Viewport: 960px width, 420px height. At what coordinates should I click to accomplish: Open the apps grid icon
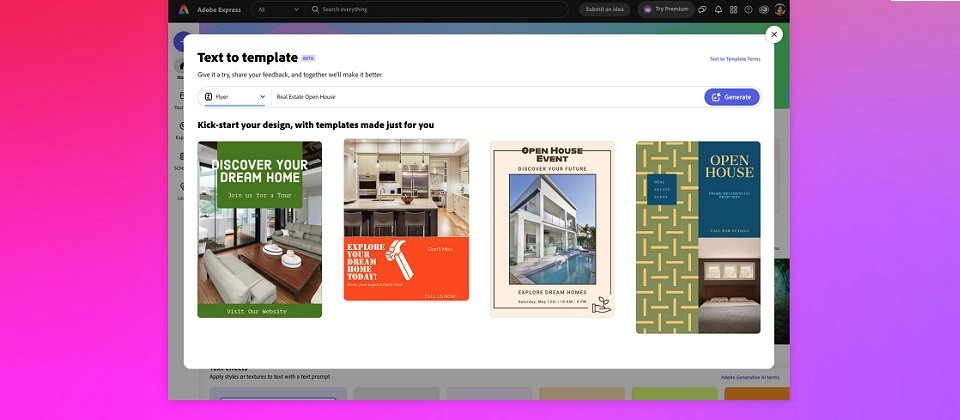[733, 9]
